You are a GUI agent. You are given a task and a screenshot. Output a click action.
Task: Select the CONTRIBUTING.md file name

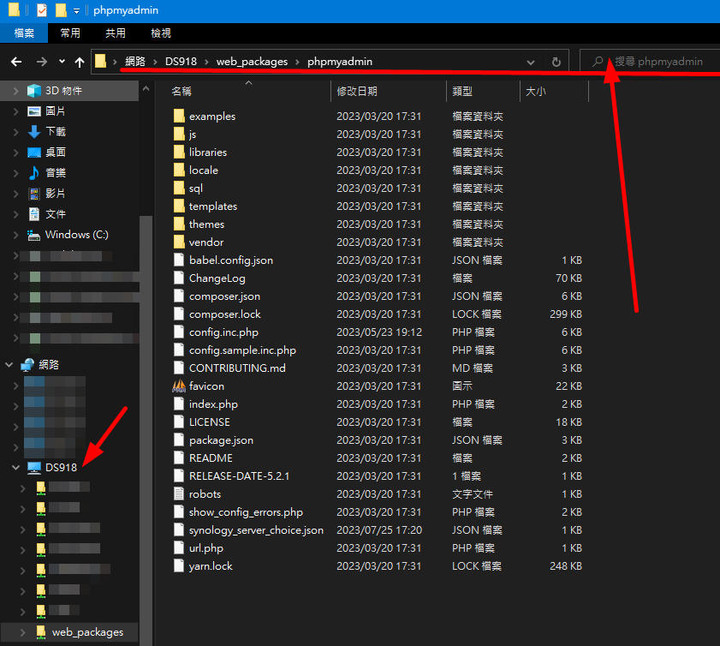(237, 368)
